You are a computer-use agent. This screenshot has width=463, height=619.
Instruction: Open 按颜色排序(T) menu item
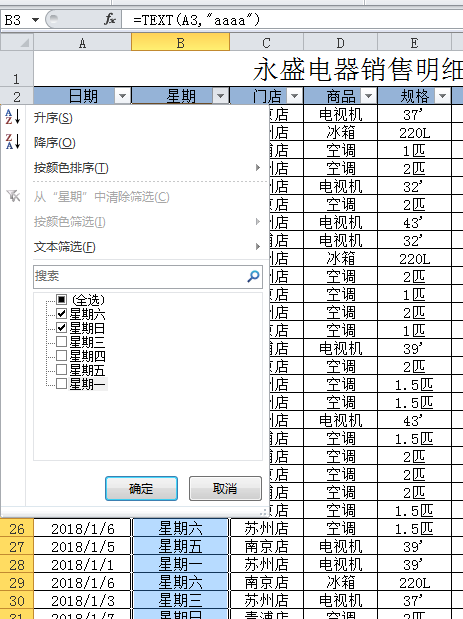147,167
